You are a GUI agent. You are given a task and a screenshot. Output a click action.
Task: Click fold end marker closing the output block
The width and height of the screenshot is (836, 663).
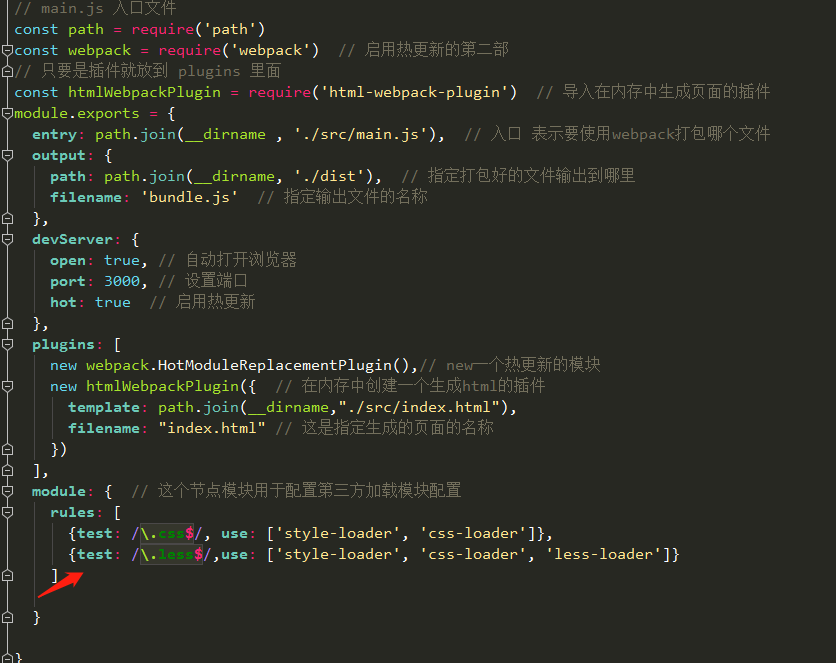(7, 219)
